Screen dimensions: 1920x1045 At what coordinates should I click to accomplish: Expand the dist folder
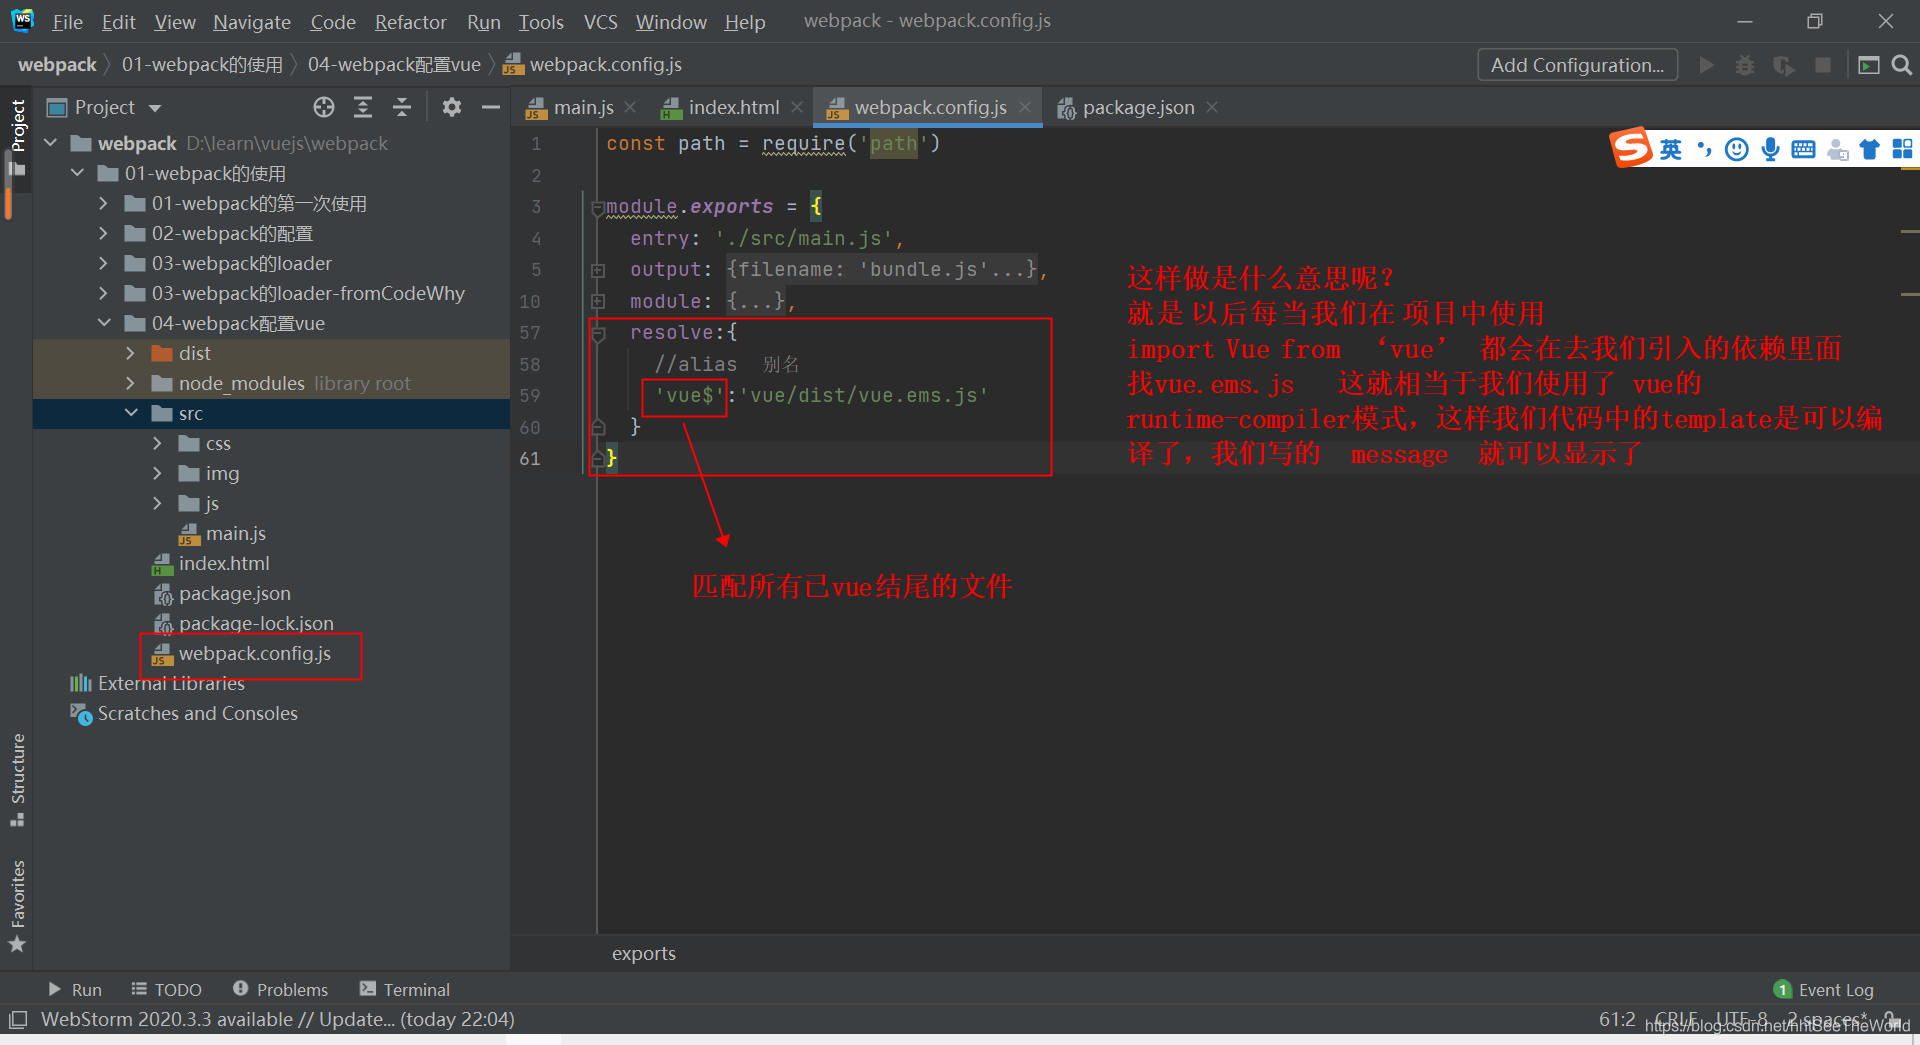[130, 353]
